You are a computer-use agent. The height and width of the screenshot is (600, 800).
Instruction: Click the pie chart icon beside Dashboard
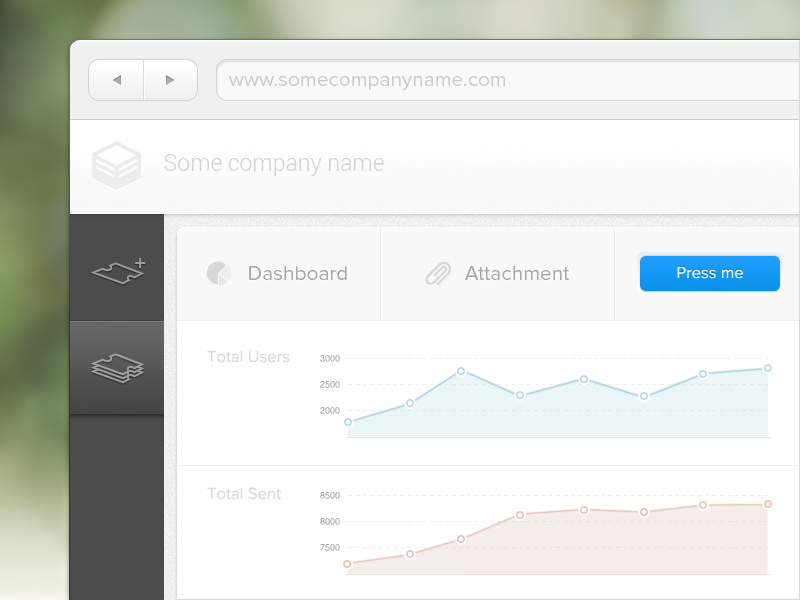(219, 273)
